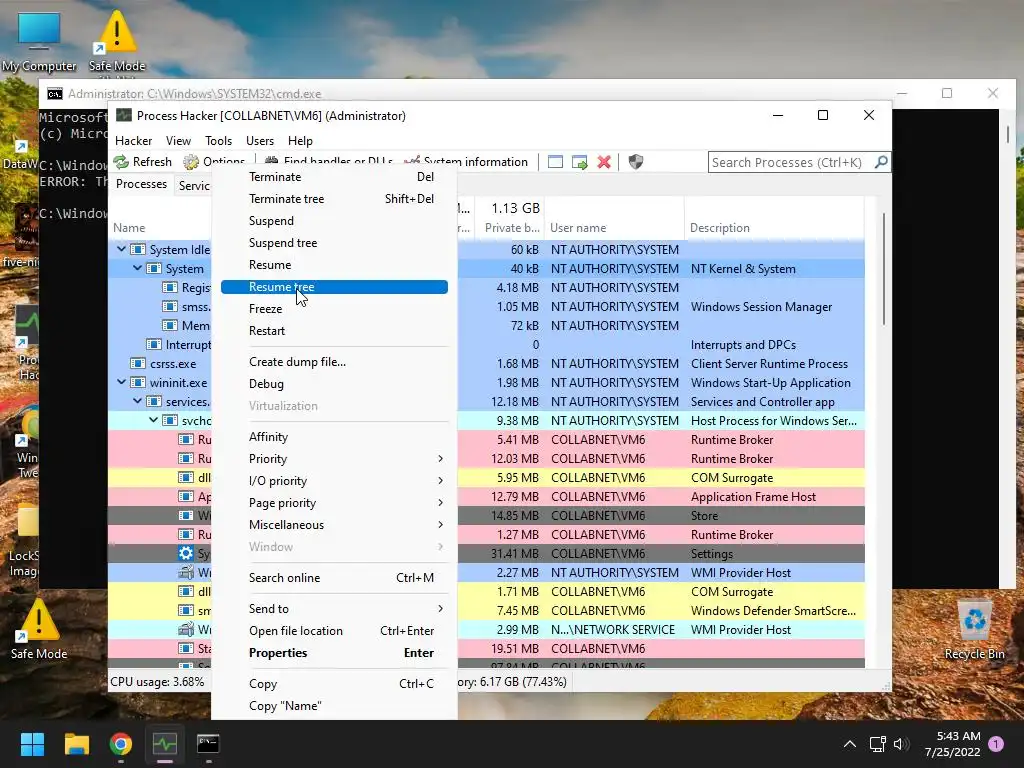1024x768 pixels.
Task: Click the Windows Session Manager description
Action: click(761, 307)
